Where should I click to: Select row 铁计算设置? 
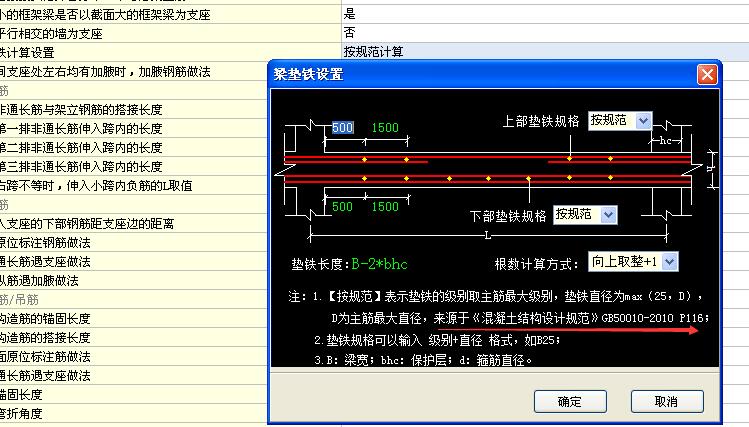click(171, 53)
